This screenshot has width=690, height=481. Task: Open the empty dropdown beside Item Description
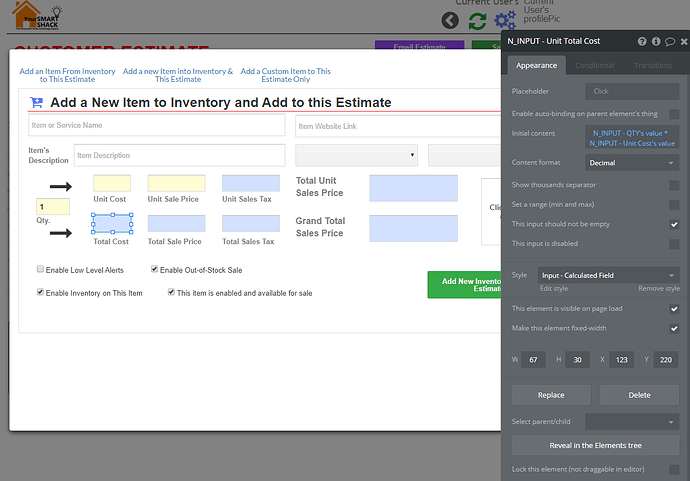[356, 155]
